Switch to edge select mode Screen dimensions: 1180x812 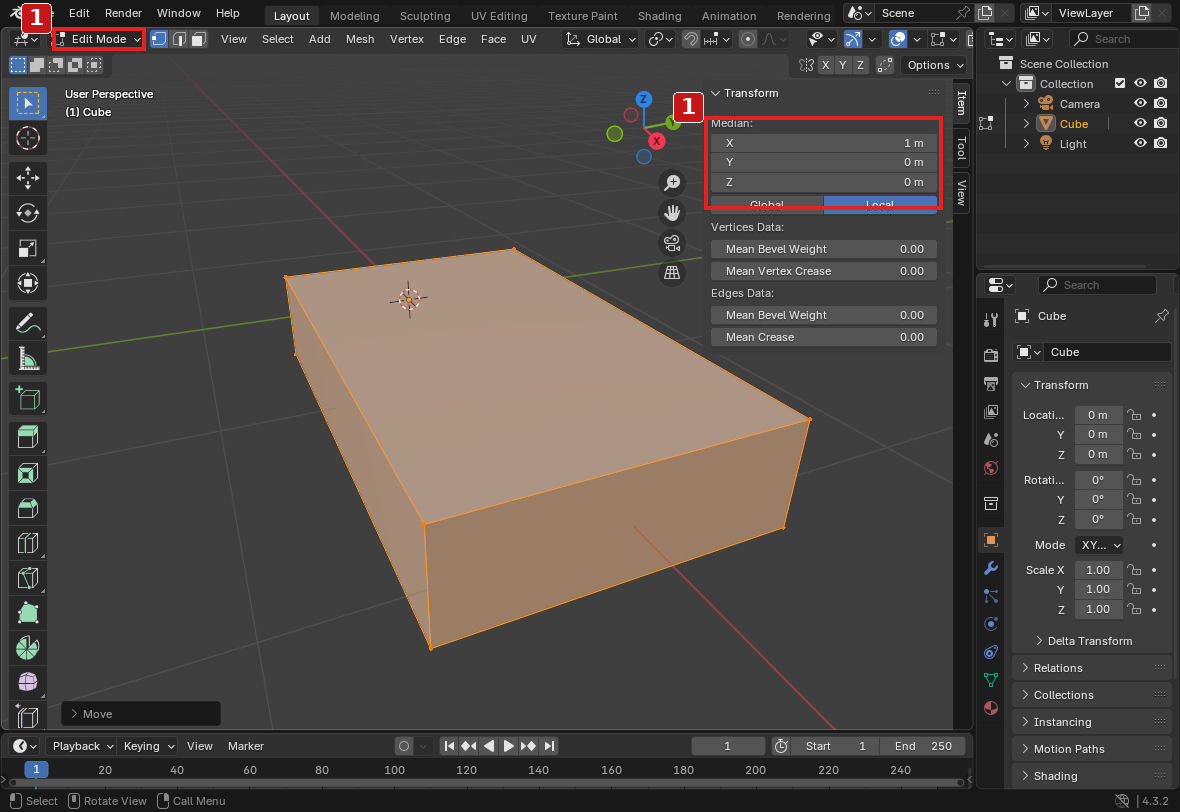point(179,39)
